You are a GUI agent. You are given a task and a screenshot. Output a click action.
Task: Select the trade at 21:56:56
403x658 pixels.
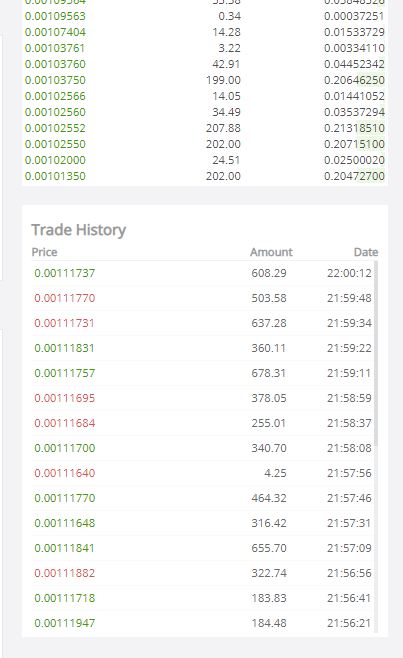(x=203, y=573)
